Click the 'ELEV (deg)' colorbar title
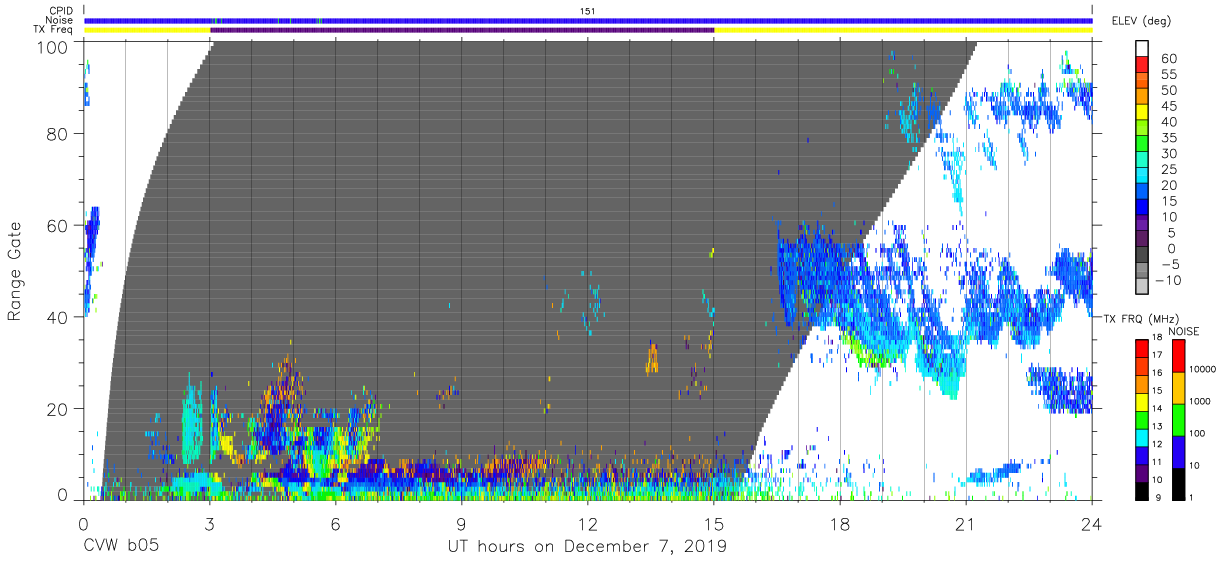Viewport: 1228px width, 567px height. point(1141,20)
